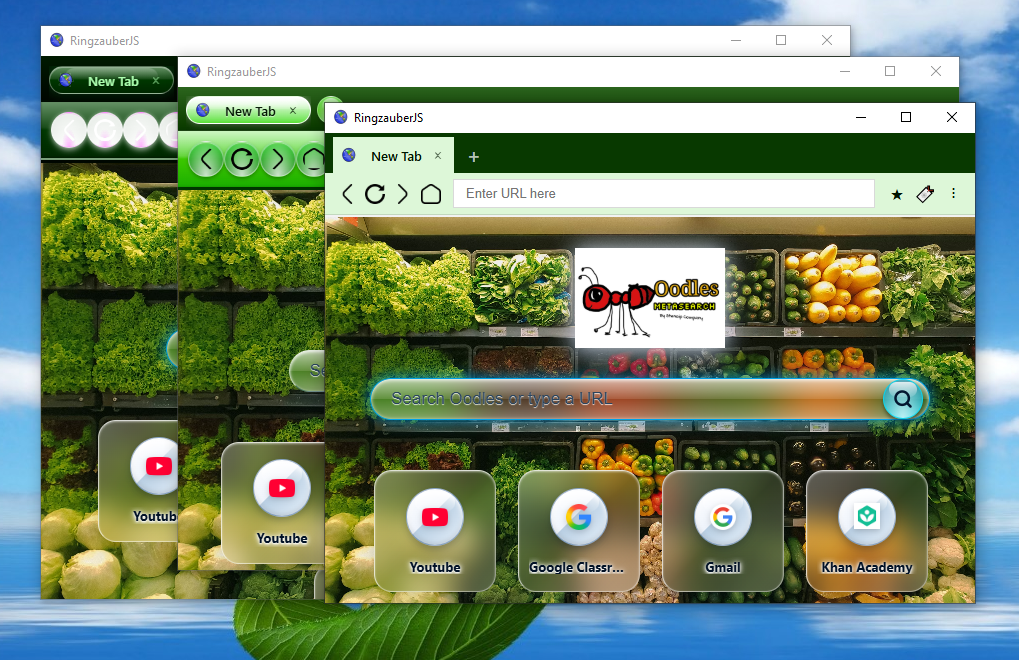1019x660 pixels.
Task: Go forward in the rear dark window
Action: click(x=140, y=131)
